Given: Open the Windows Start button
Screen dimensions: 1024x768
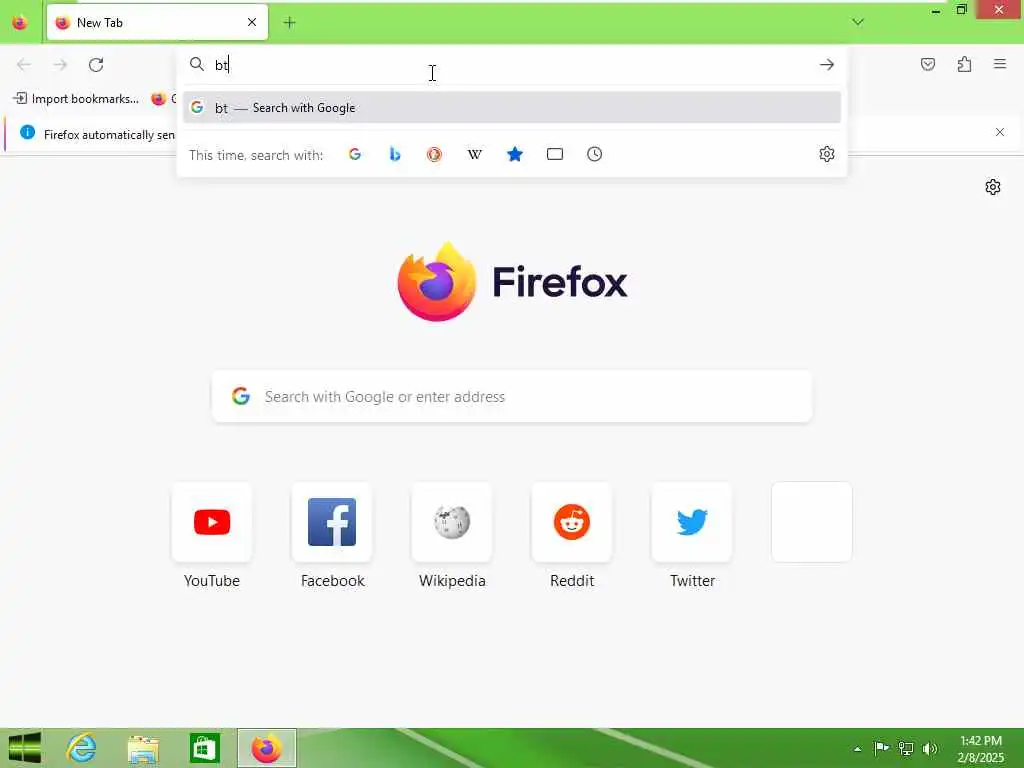Looking at the screenshot, I should [x=24, y=748].
